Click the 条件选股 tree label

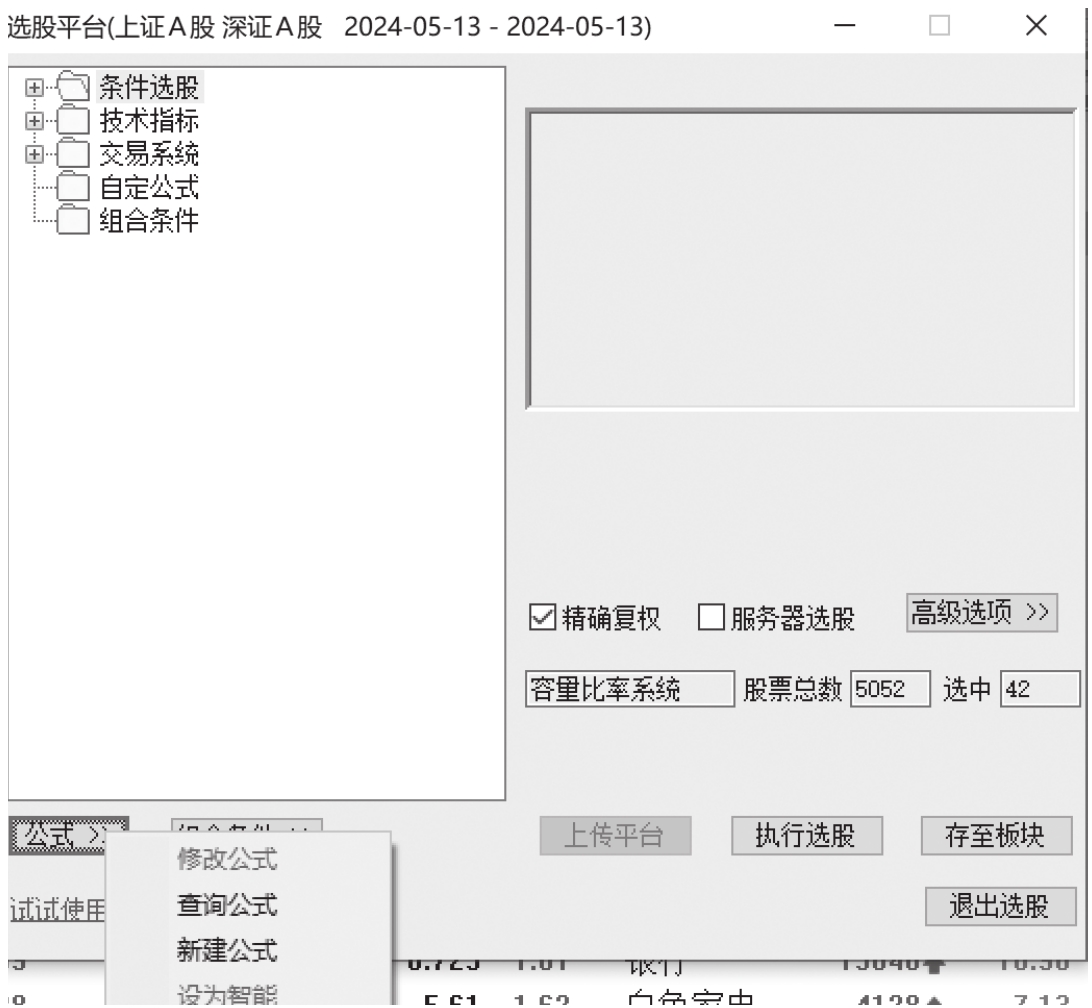click(149, 87)
